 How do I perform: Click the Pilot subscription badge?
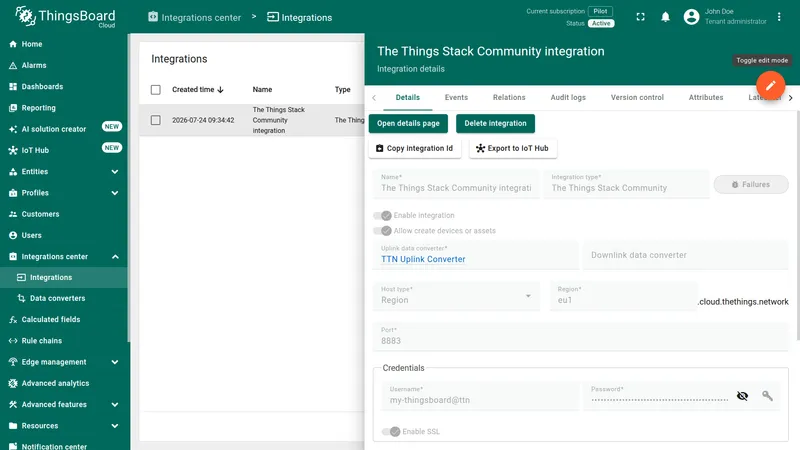pos(601,11)
